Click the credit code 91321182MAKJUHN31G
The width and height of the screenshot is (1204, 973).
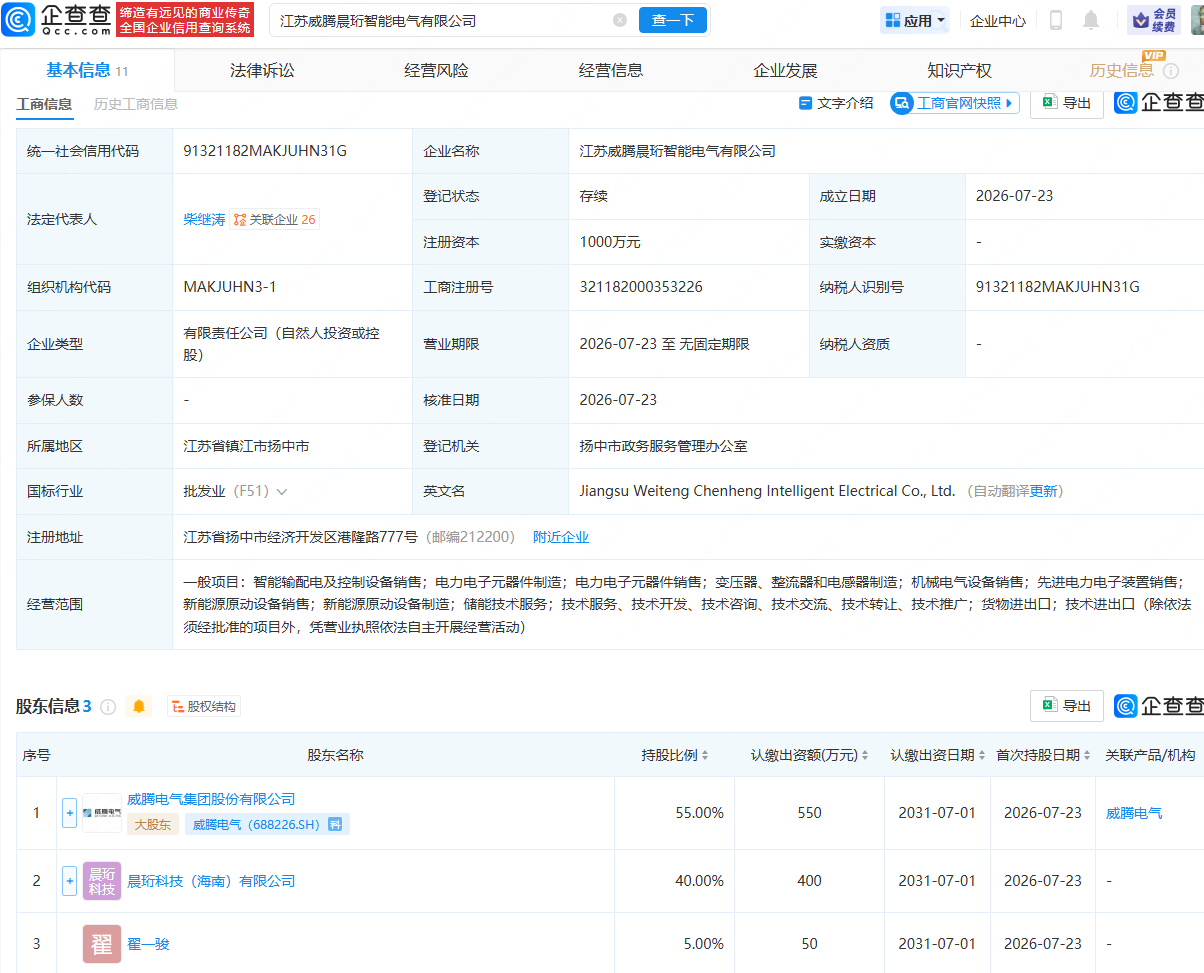pyautogui.click(x=265, y=151)
